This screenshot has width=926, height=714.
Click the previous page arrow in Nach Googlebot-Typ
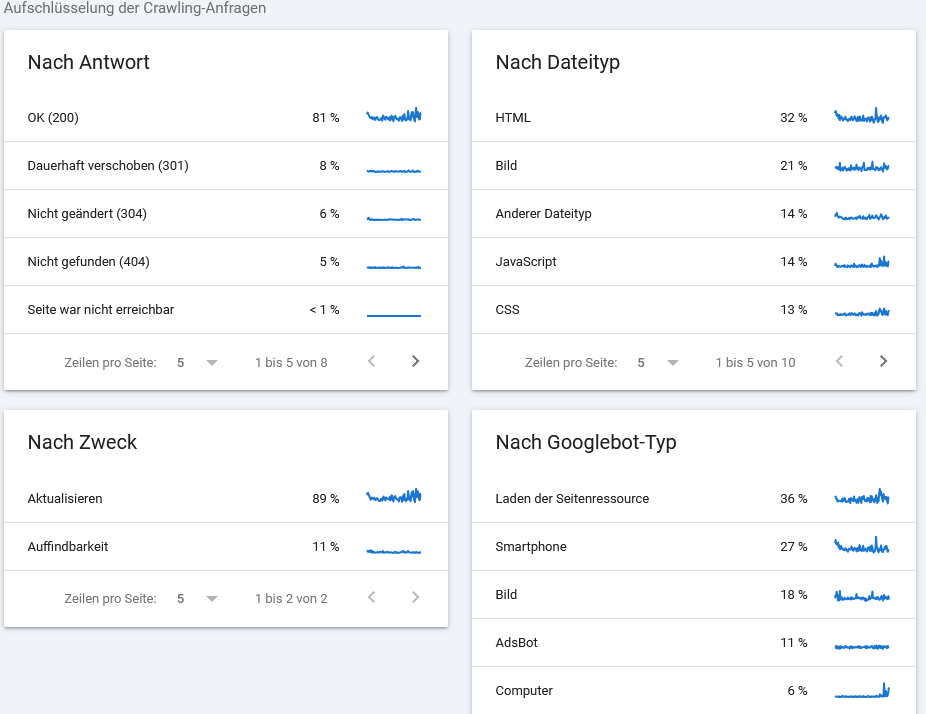tap(839, 710)
